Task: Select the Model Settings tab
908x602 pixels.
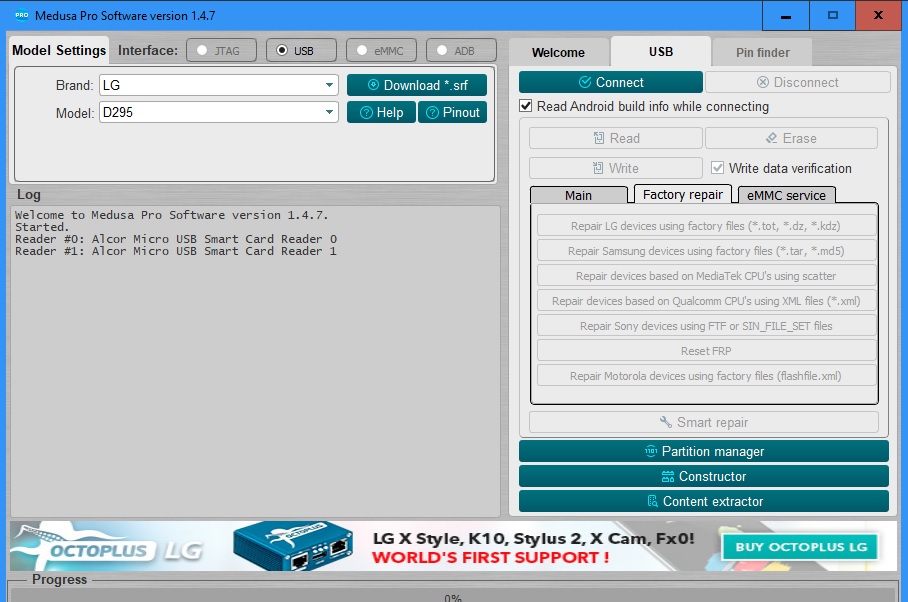Action: coord(59,50)
